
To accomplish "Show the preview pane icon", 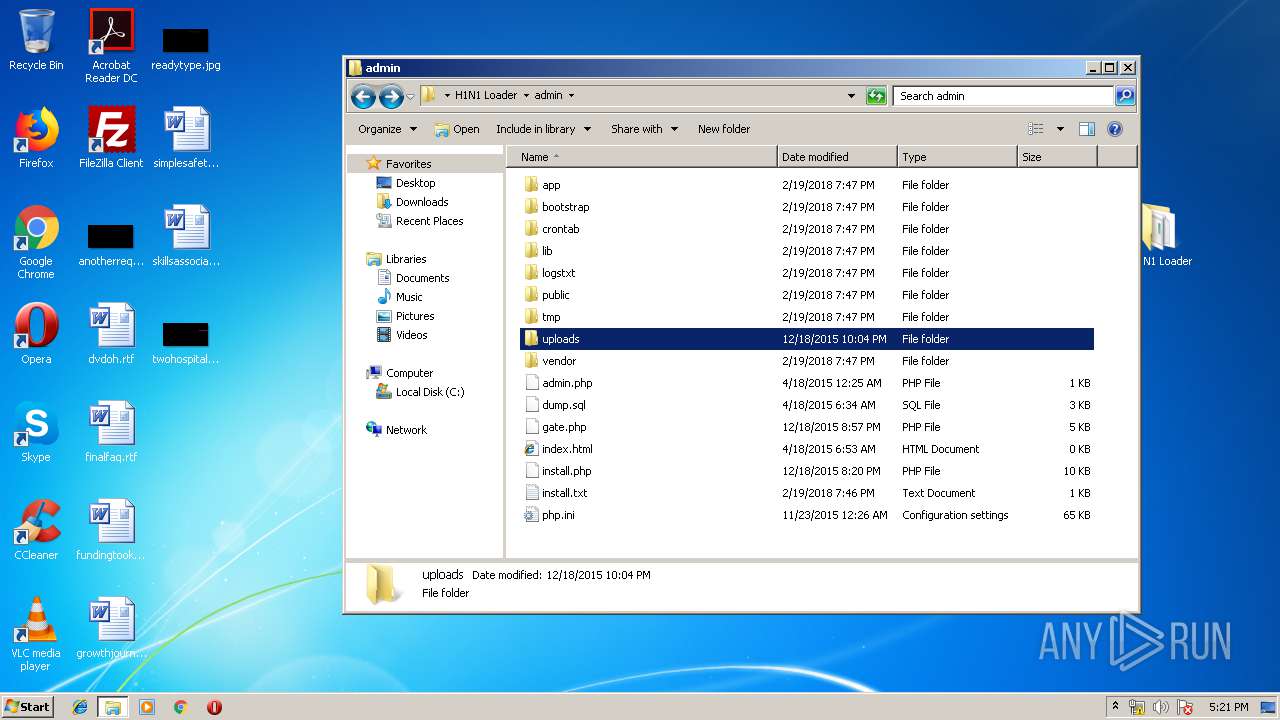I will point(1087,129).
